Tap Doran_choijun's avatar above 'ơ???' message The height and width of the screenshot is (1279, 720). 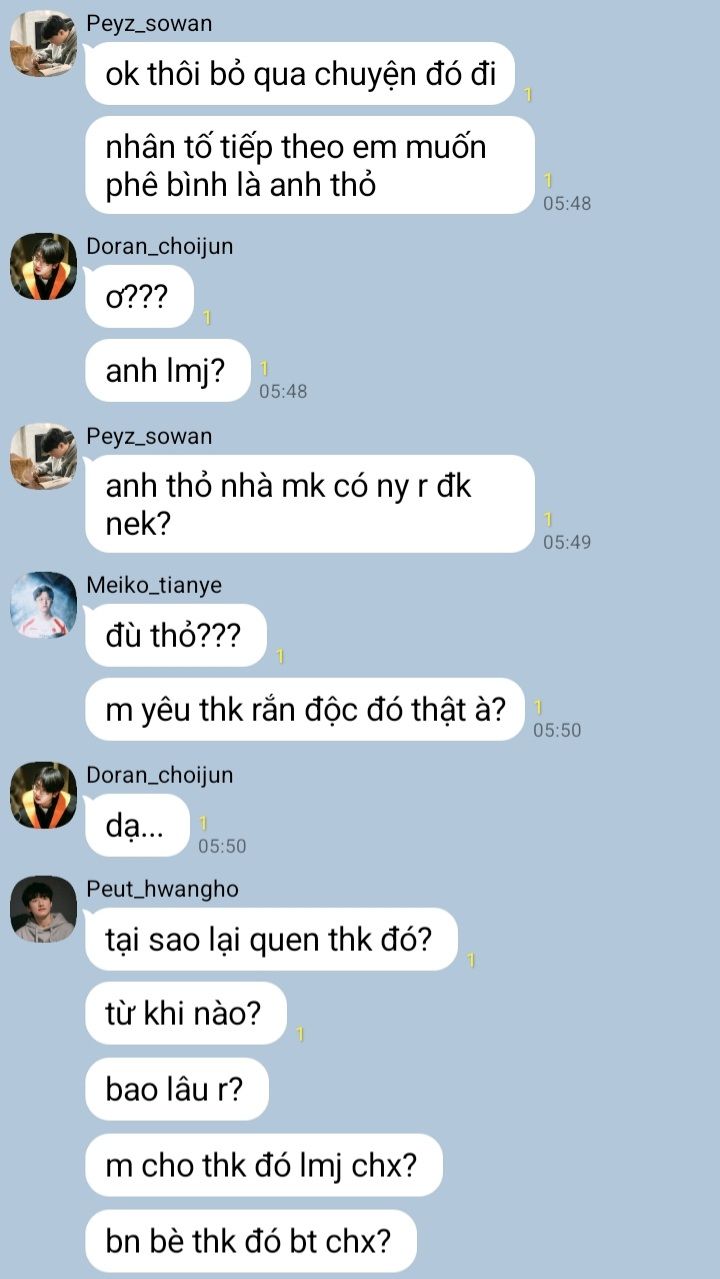pyautogui.click(x=43, y=266)
